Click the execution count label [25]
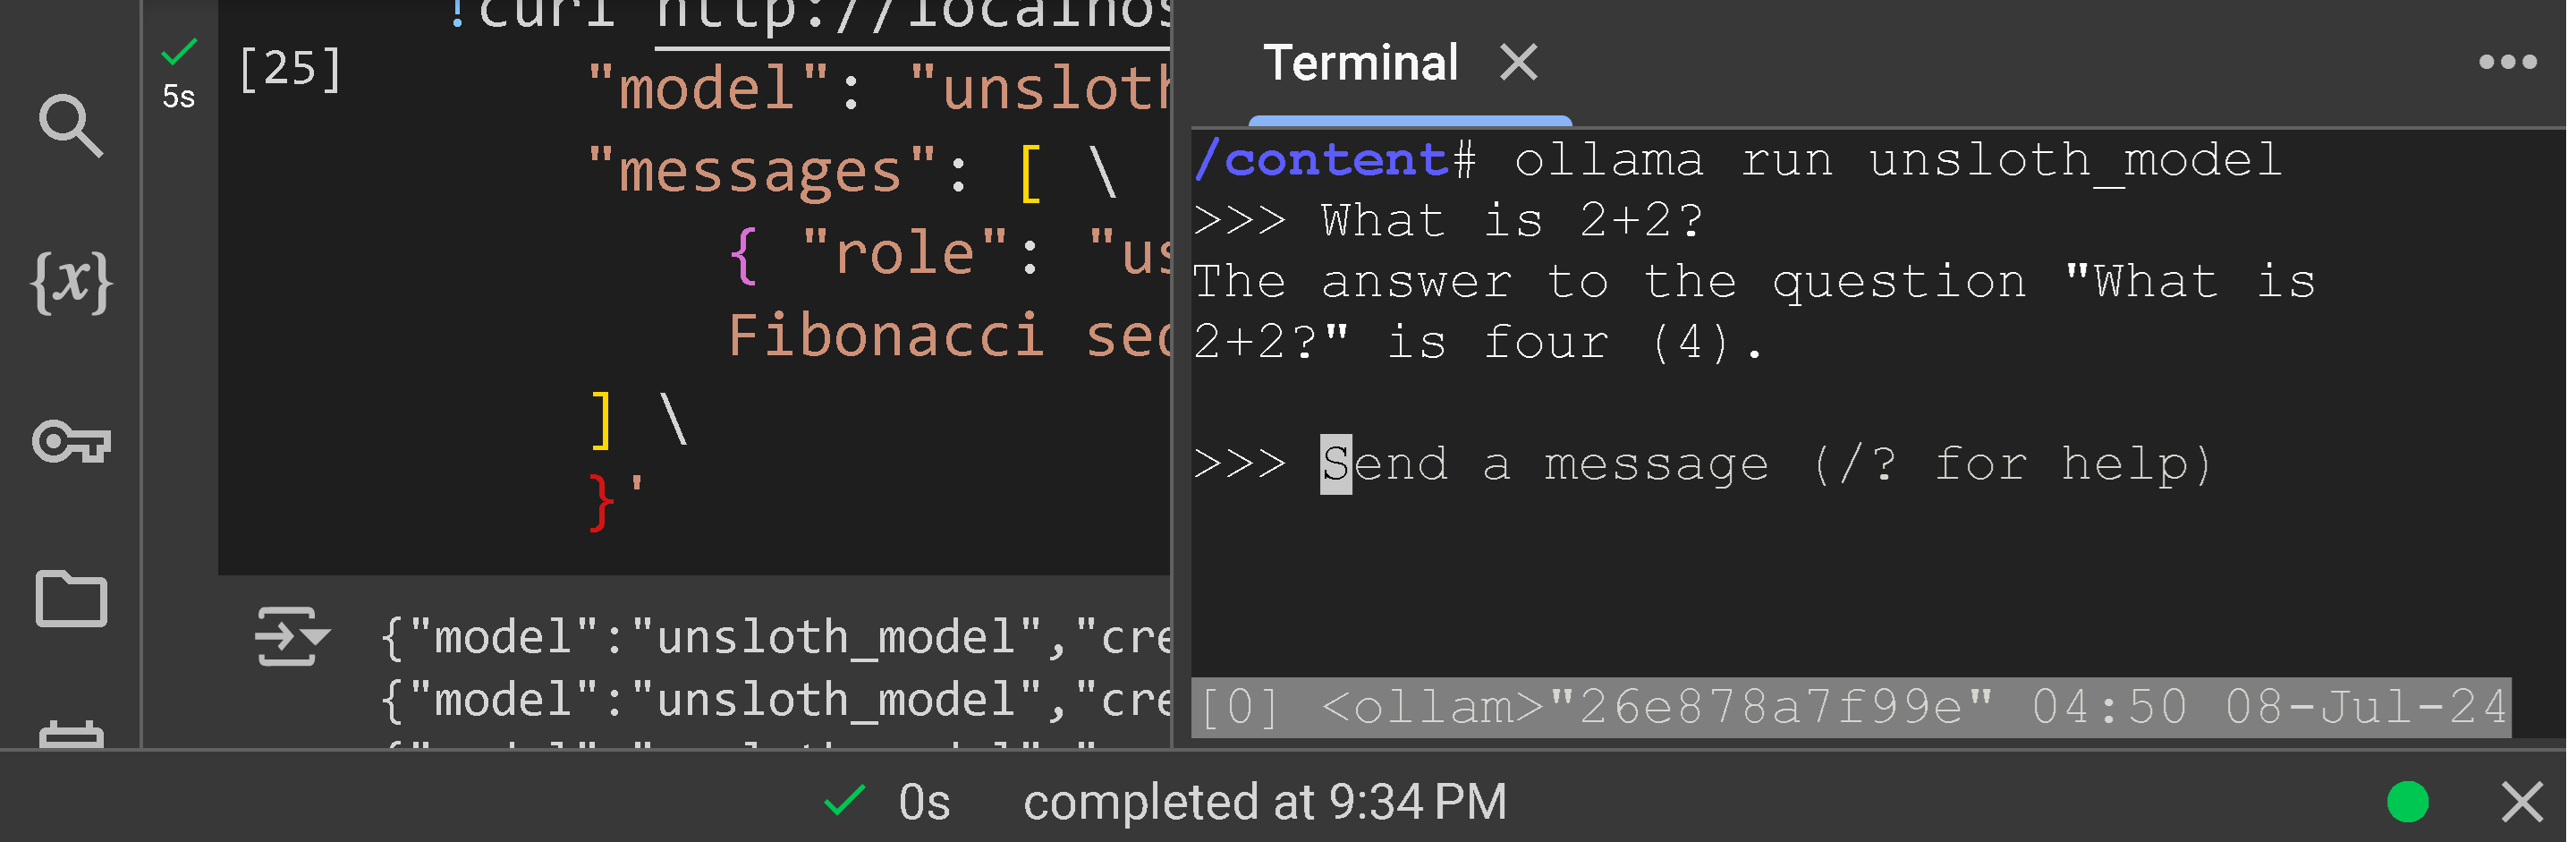Viewport: 2576px width, 842px height. (x=289, y=68)
